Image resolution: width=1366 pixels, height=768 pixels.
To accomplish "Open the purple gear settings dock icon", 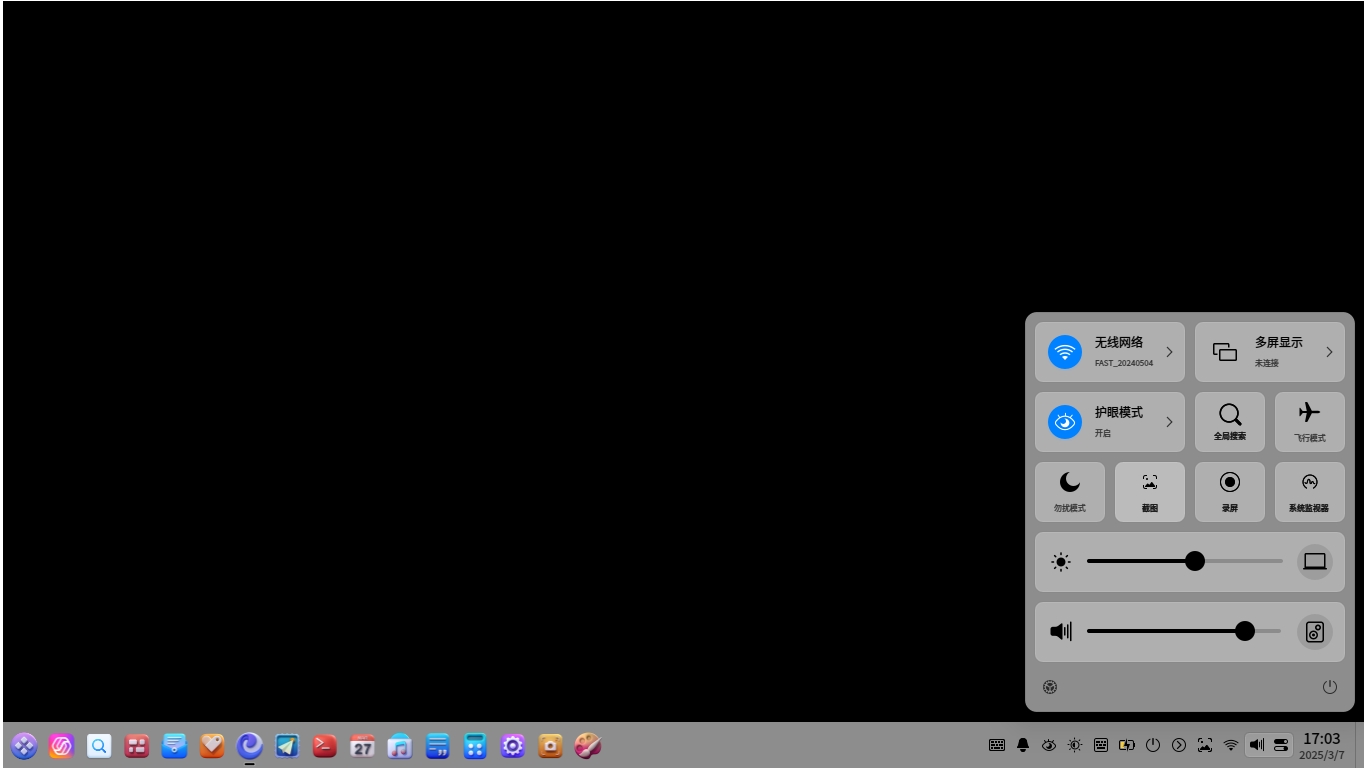I will pos(513,745).
